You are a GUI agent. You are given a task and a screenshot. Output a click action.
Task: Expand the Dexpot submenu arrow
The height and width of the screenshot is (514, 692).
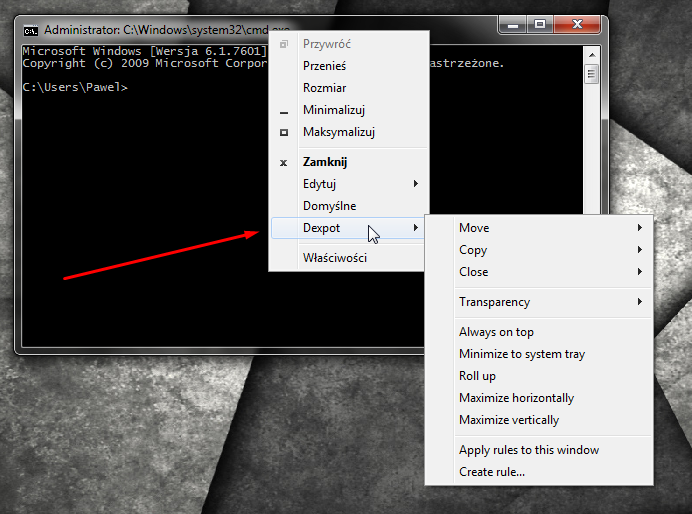(416, 228)
